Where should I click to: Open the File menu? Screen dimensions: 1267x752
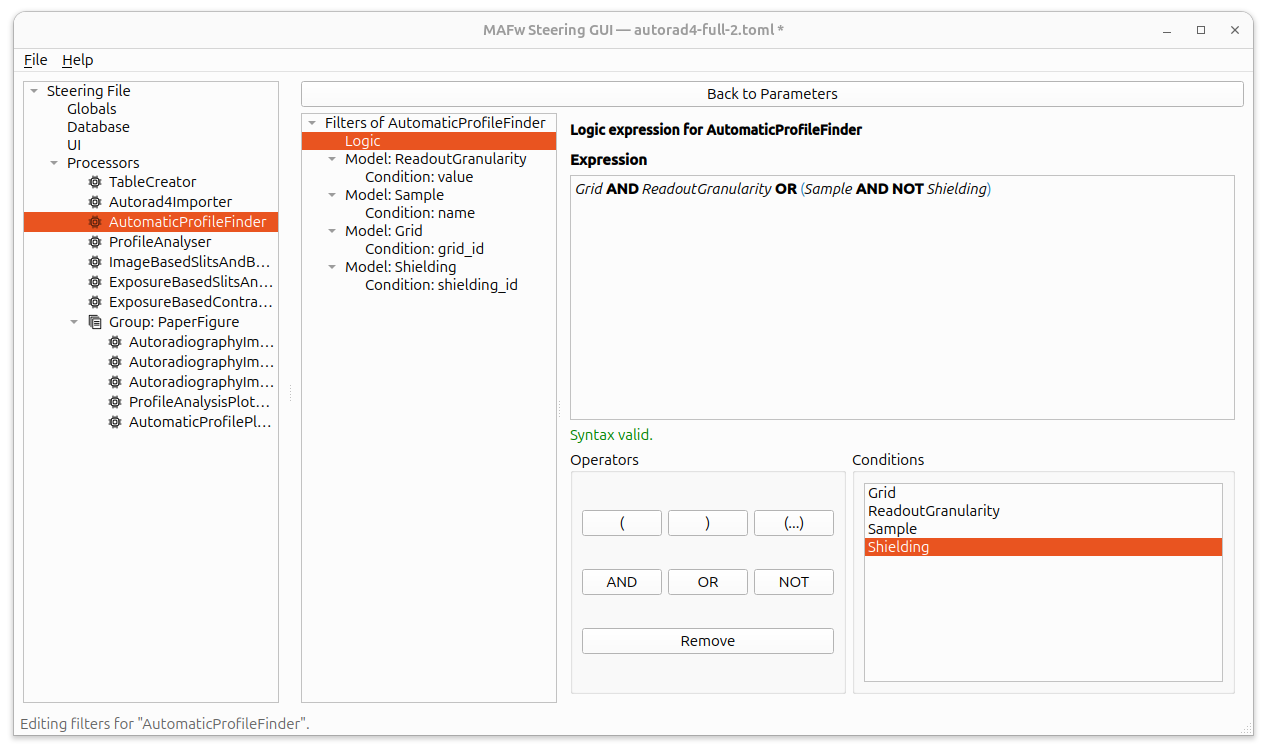[x=35, y=60]
